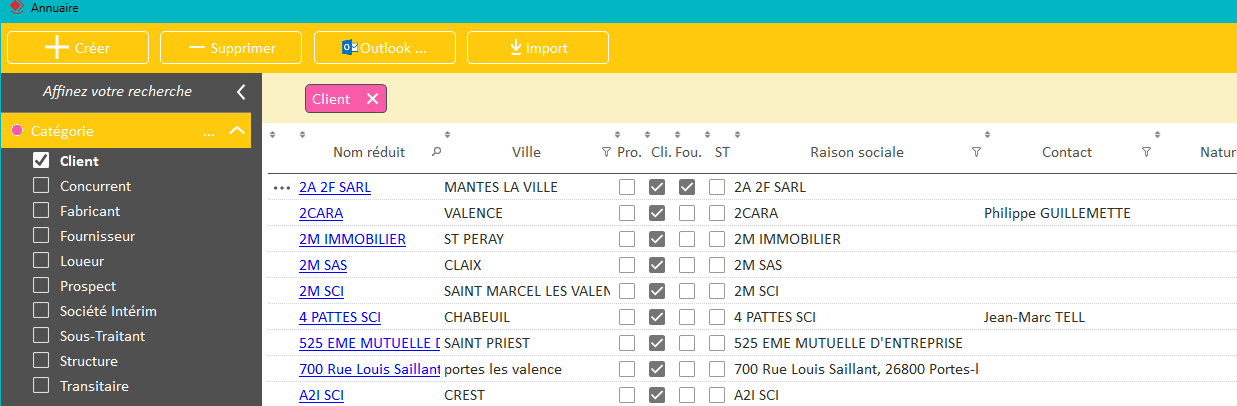Click the Contact column header

tap(1067, 152)
